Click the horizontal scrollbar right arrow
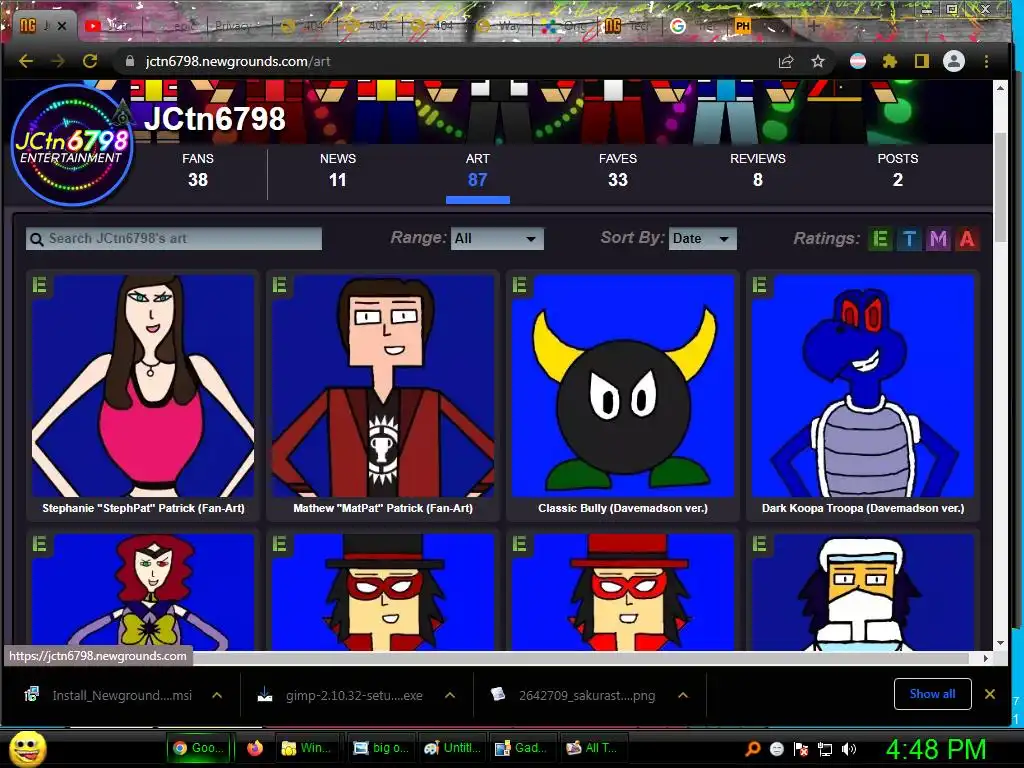The height and width of the screenshot is (768, 1024). pos(985,658)
